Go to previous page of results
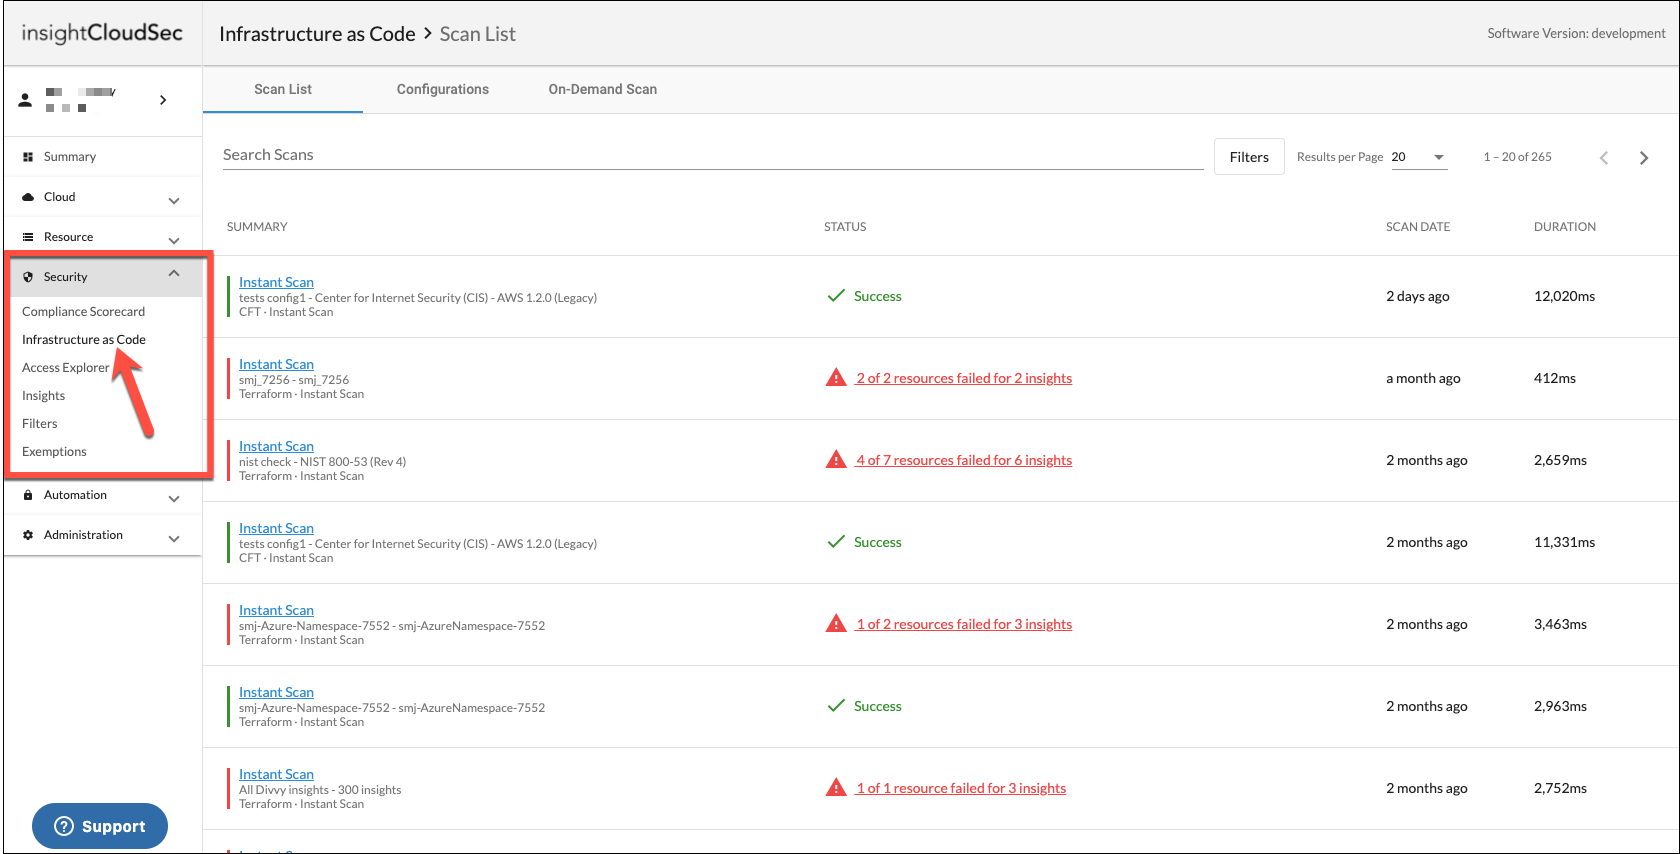The width and height of the screenshot is (1680, 854). (x=1604, y=158)
